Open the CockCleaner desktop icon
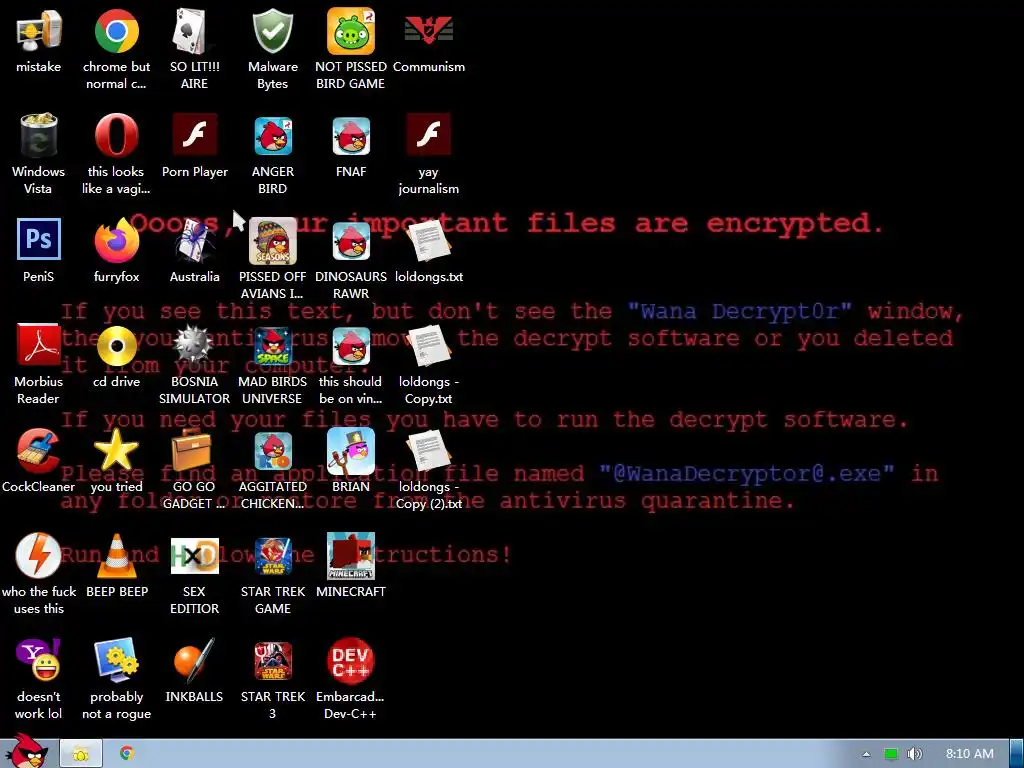 (x=39, y=451)
